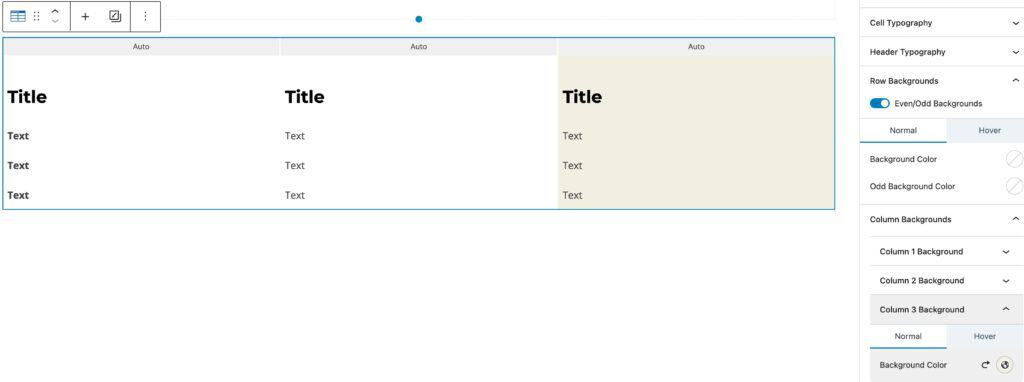Move the table block down
The height and width of the screenshot is (382, 1024).
point(55,22)
